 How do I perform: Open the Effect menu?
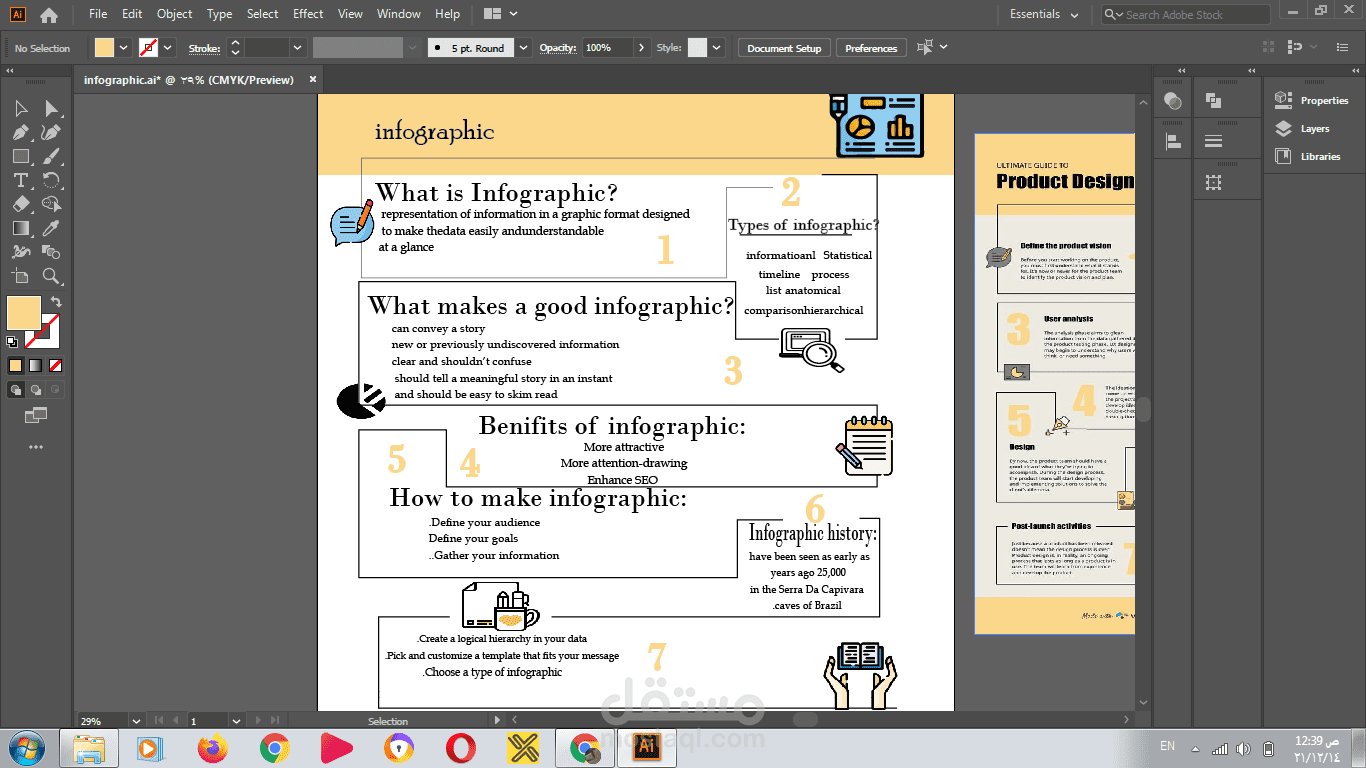point(308,14)
